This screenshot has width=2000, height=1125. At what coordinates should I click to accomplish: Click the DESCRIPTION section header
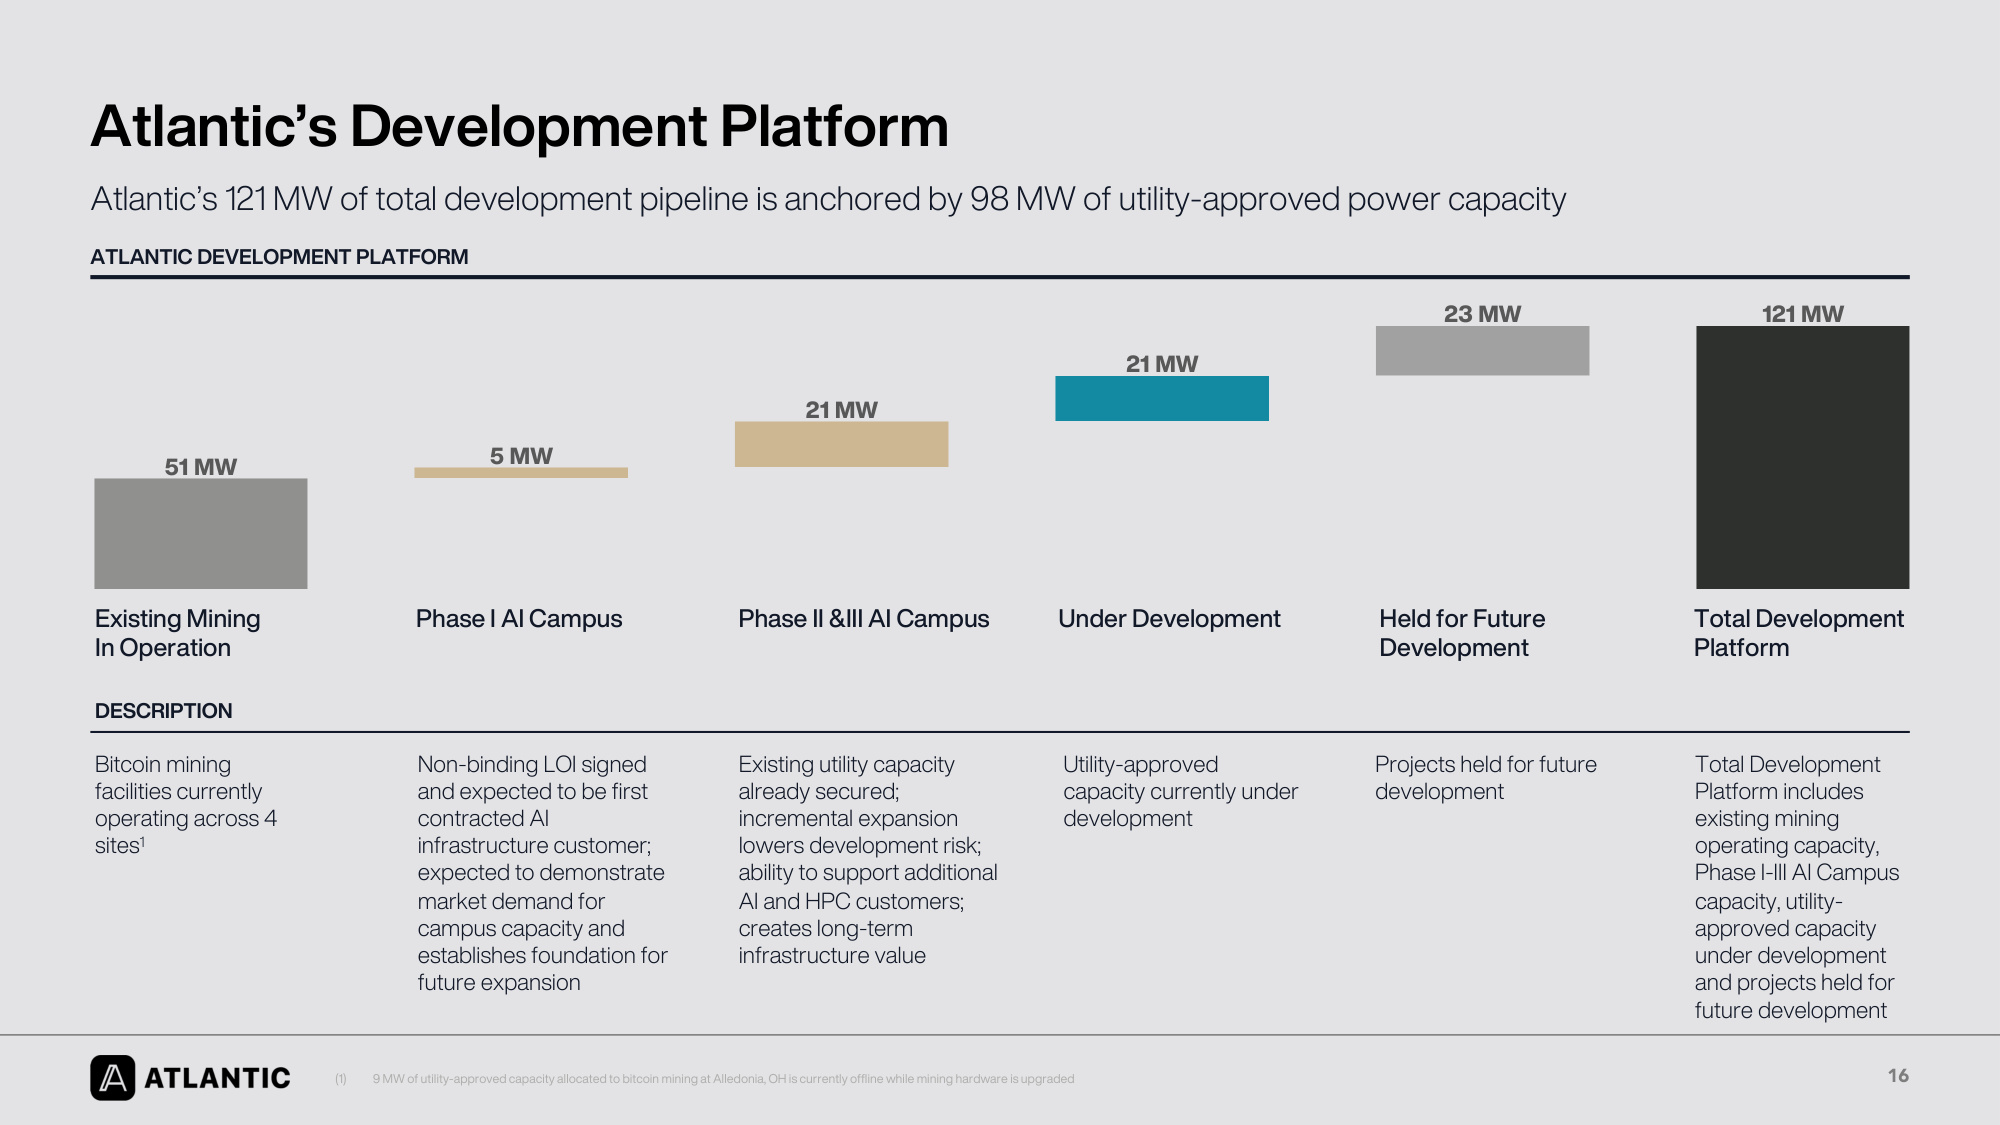(x=163, y=711)
